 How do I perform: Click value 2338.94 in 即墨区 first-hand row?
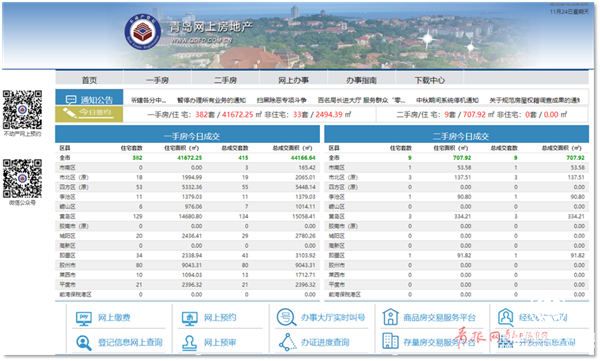click(192, 255)
